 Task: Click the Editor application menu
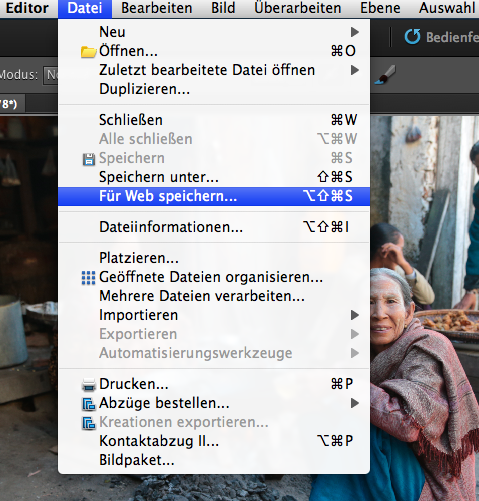27,8
